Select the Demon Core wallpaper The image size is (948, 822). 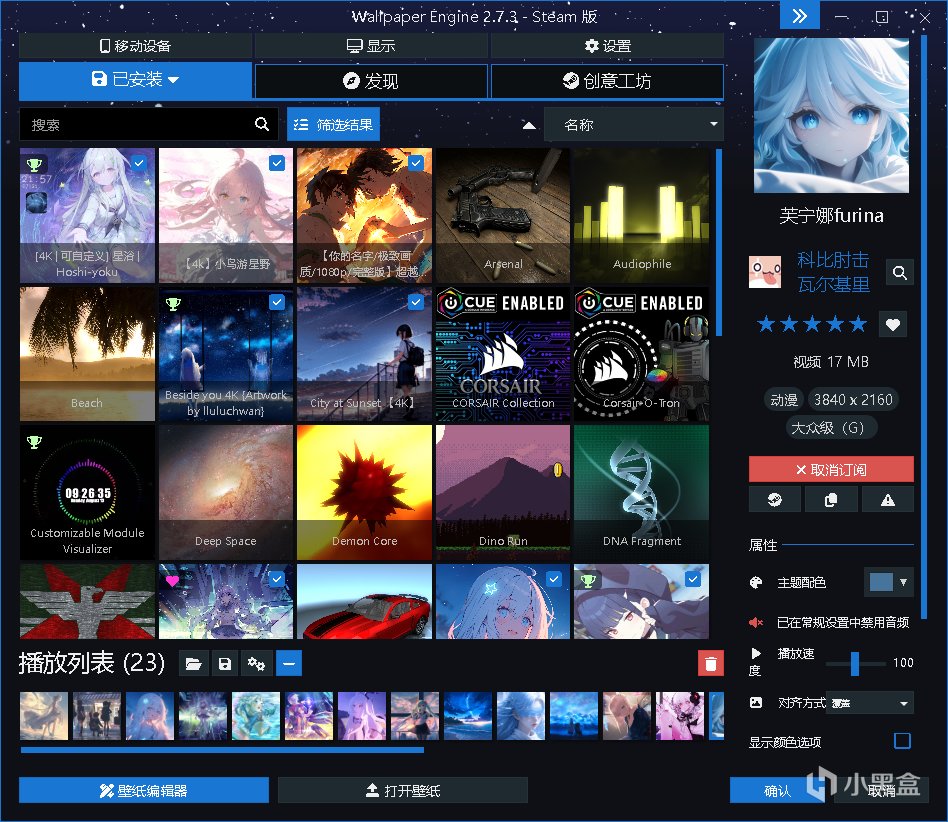pyautogui.click(x=365, y=493)
